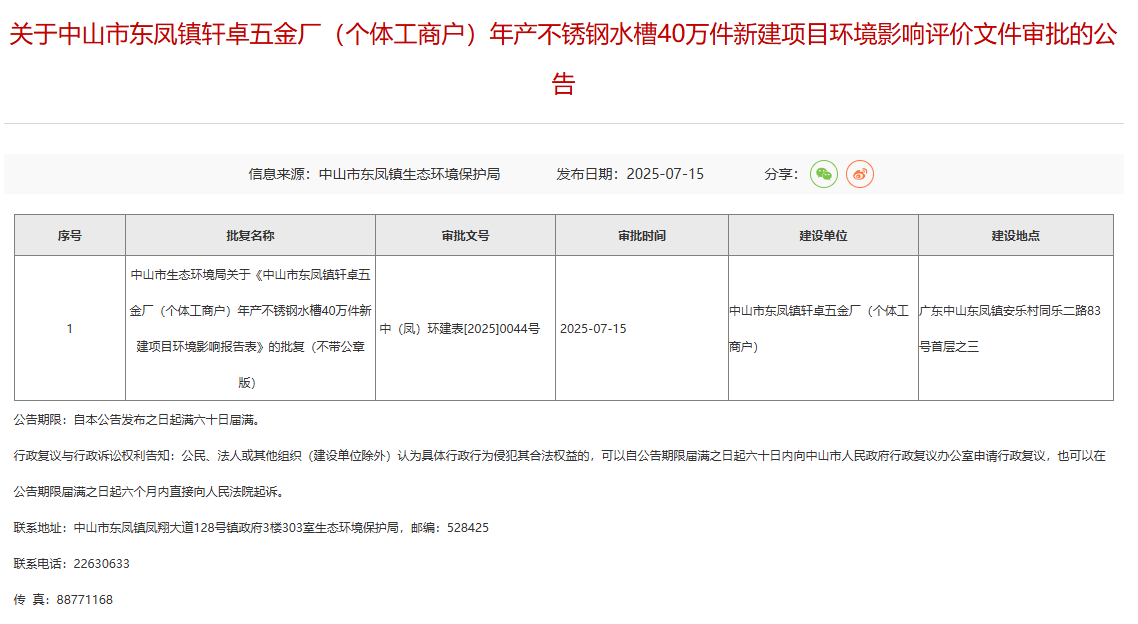Screen dimensions: 1138x624
Task: Share the announcement via Weibo icon
Action: pyautogui.click(x=860, y=174)
